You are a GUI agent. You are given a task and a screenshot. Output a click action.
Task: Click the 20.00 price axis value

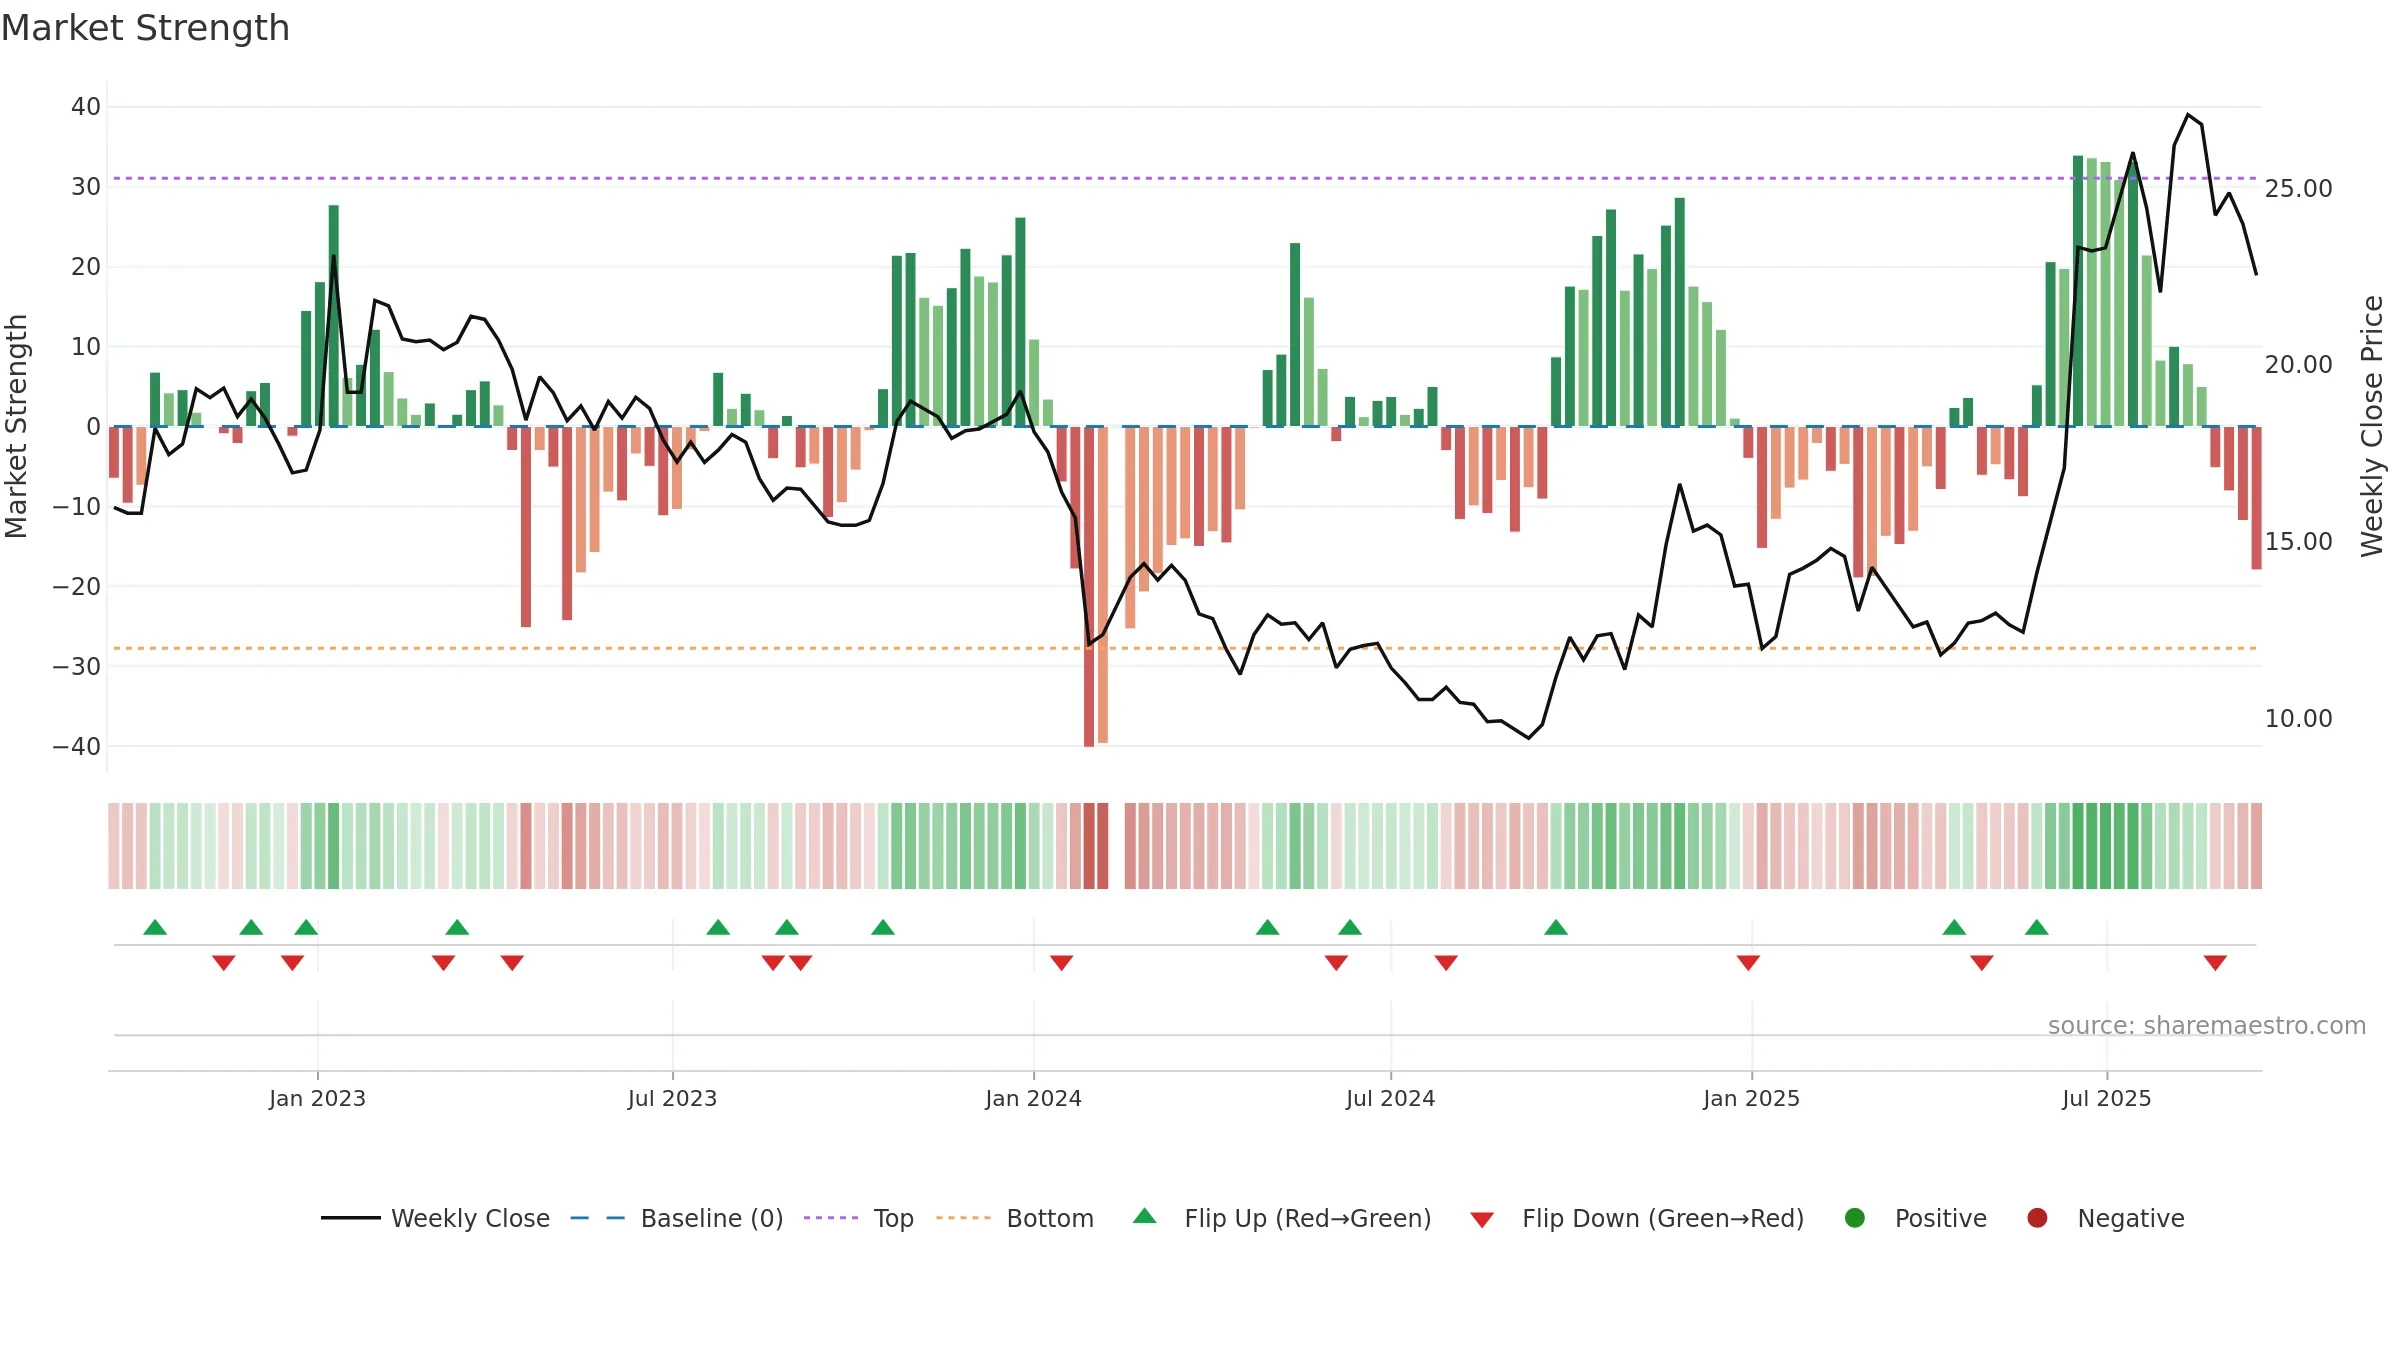(x=2298, y=365)
